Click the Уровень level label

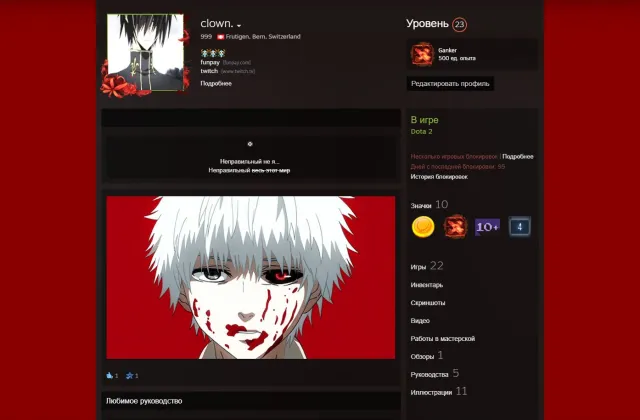(x=427, y=24)
